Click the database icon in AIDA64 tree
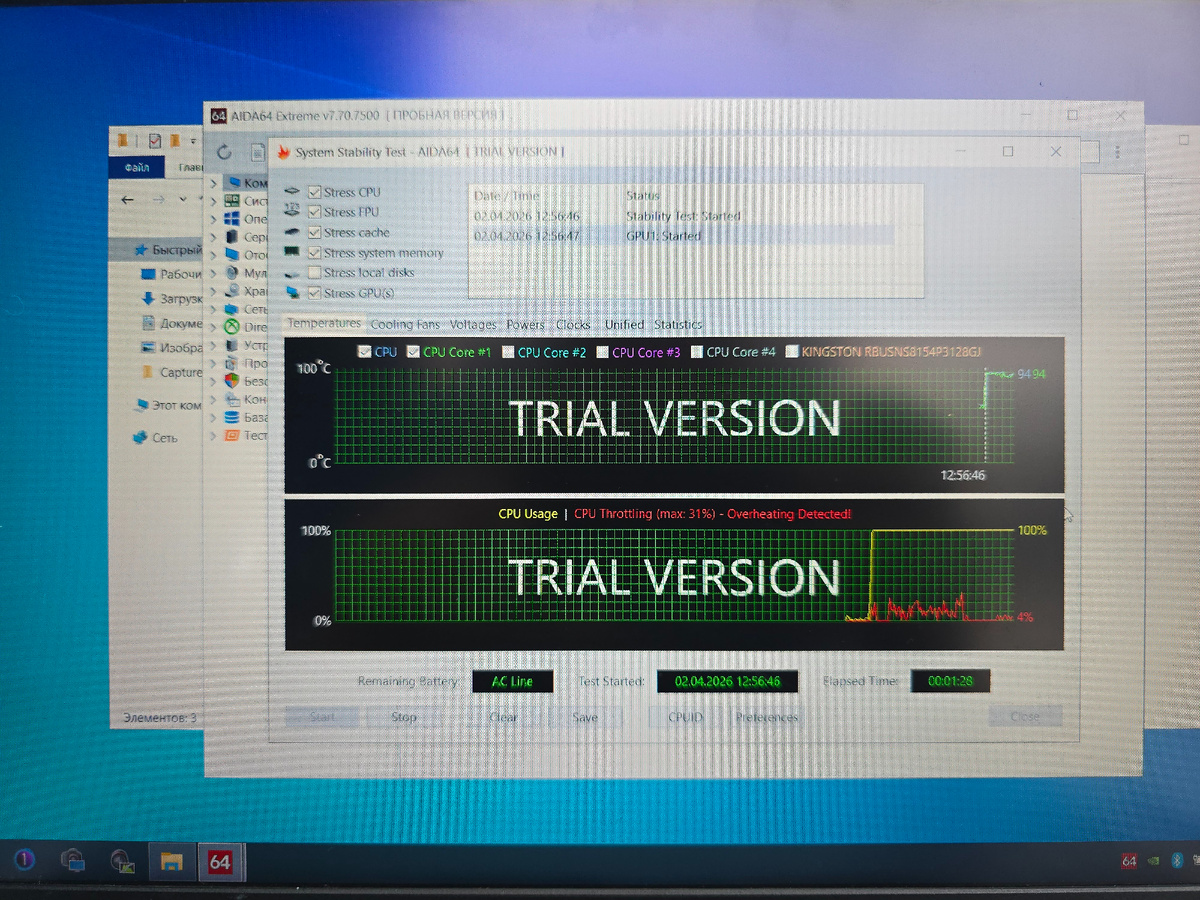1200x900 pixels. (x=232, y=417)
